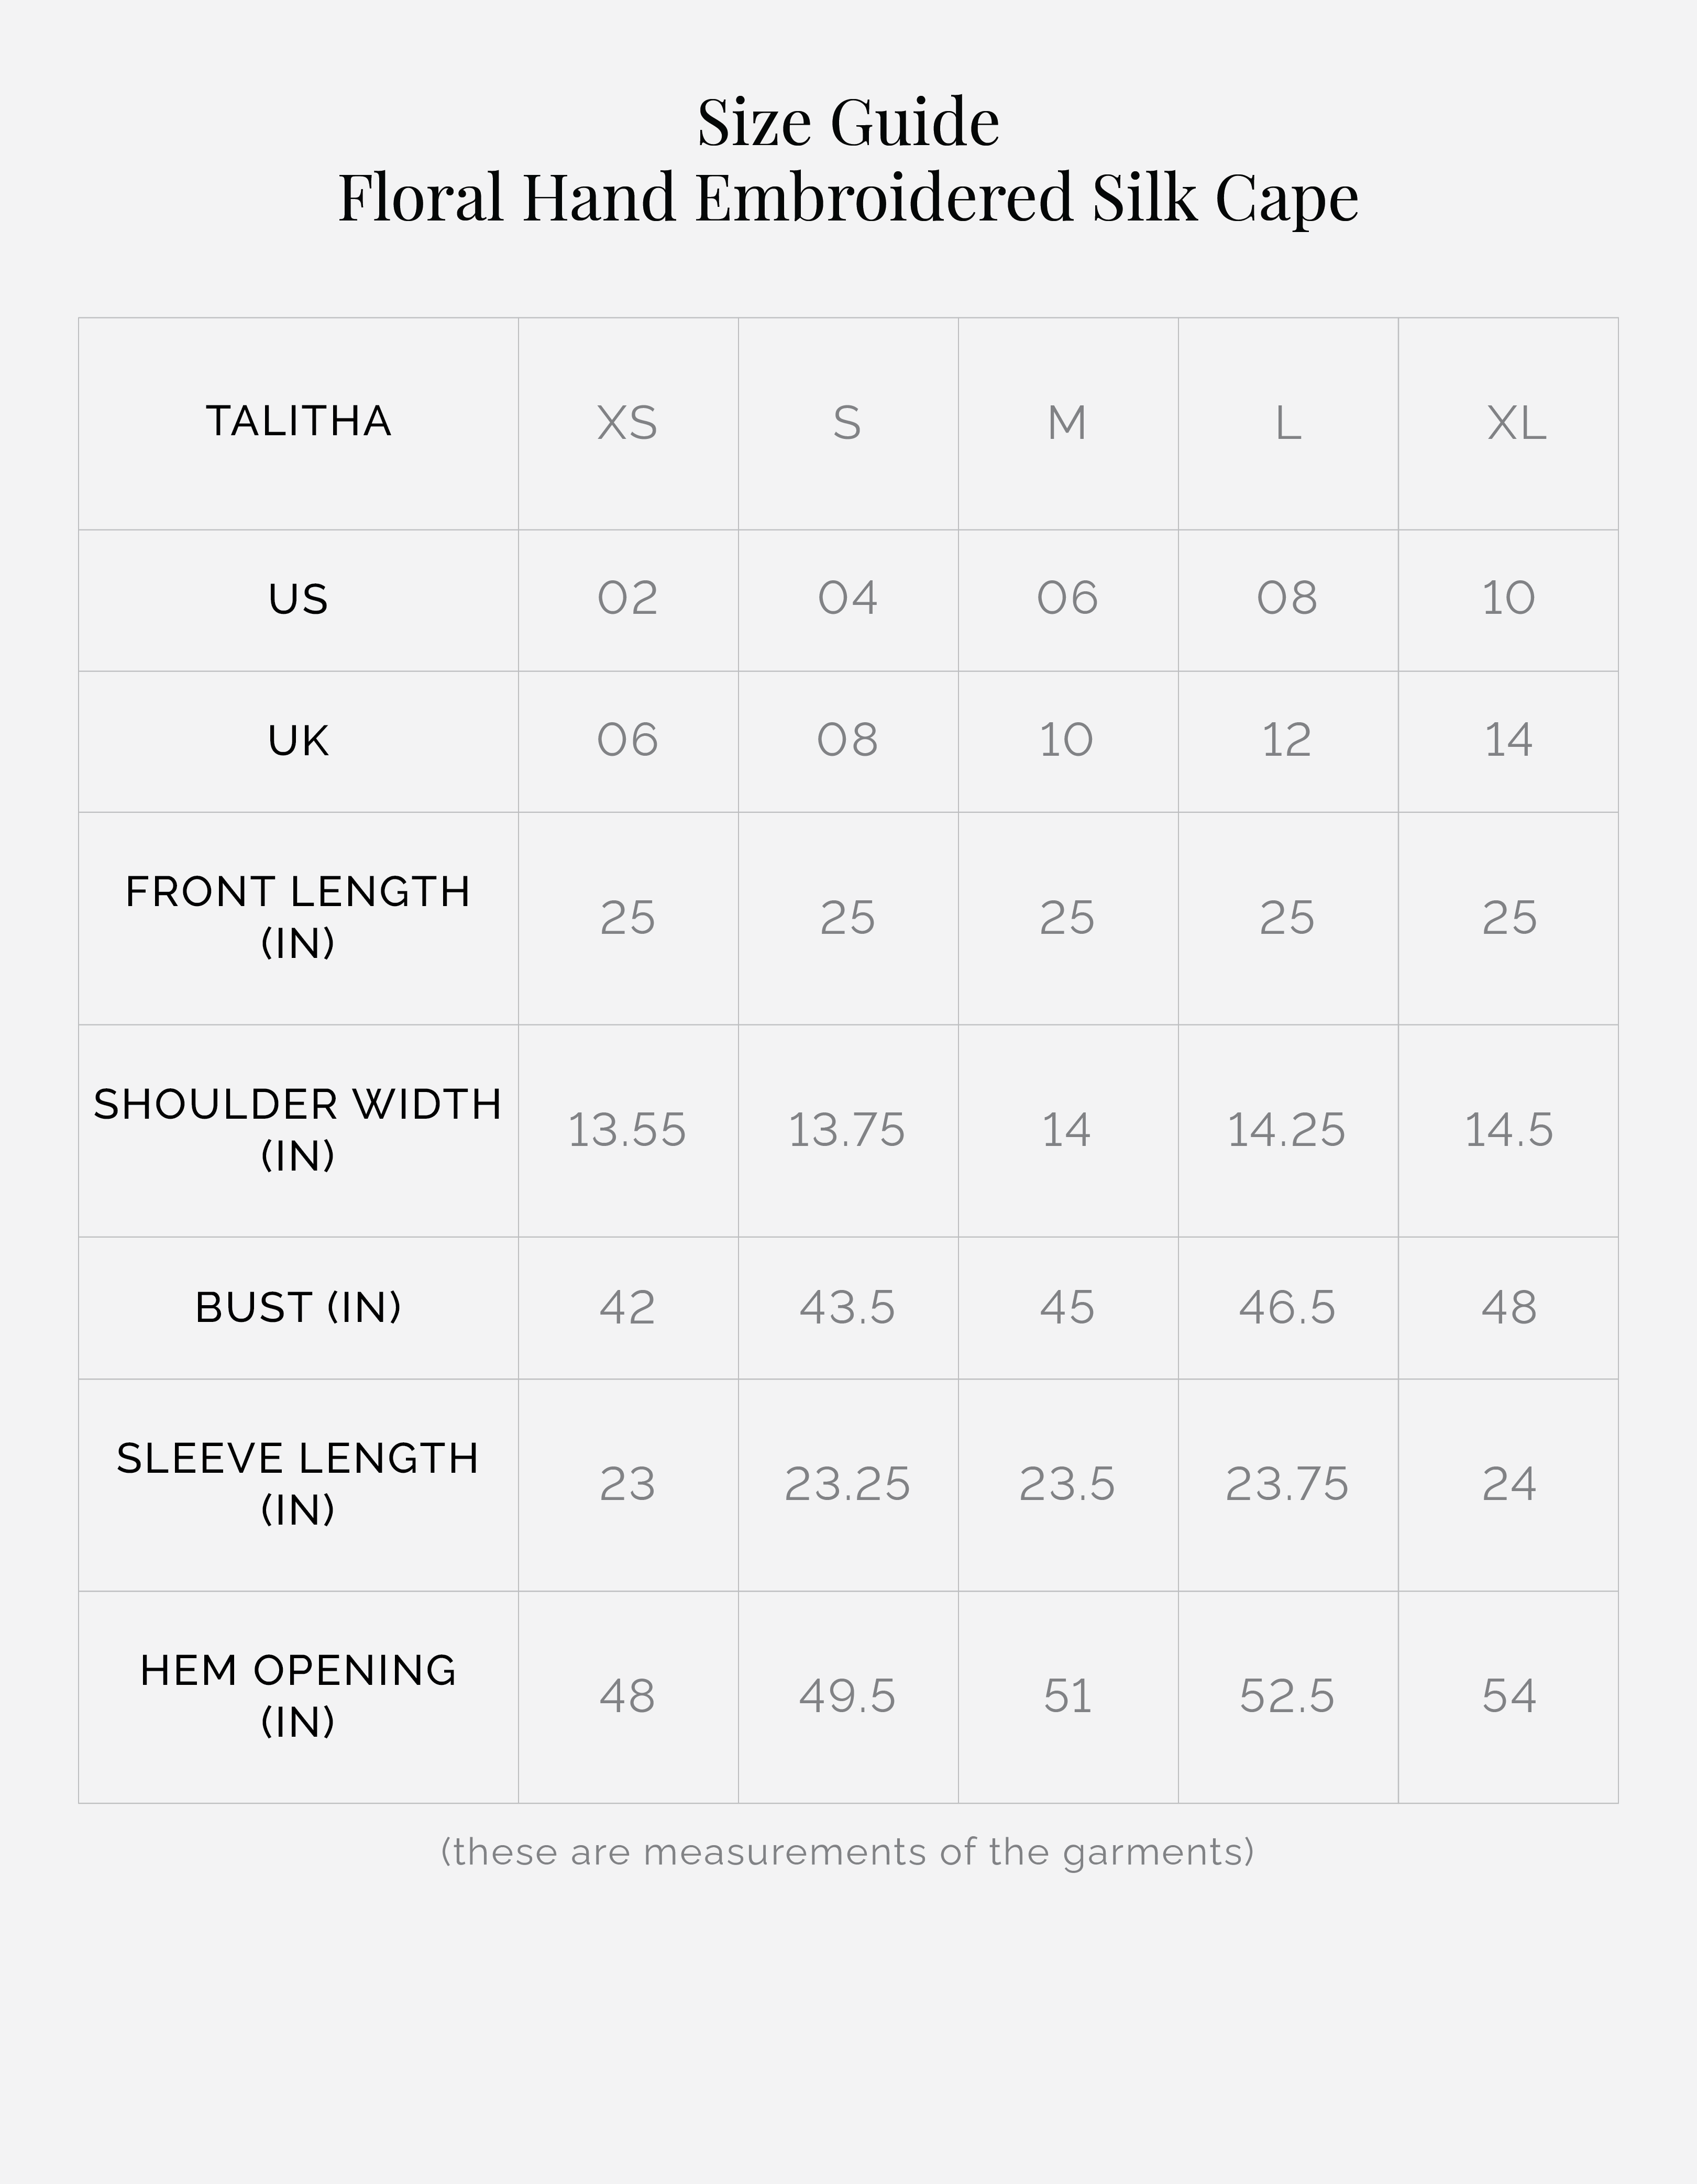Select the M size column header
Image resolution: width=1697 pixels, height=2184 pixels.
1067,423
